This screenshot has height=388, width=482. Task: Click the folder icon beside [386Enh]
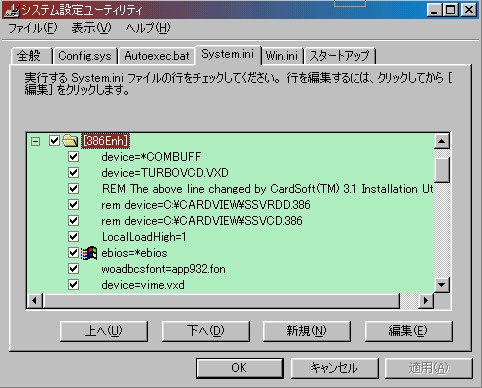pos(70,141)
